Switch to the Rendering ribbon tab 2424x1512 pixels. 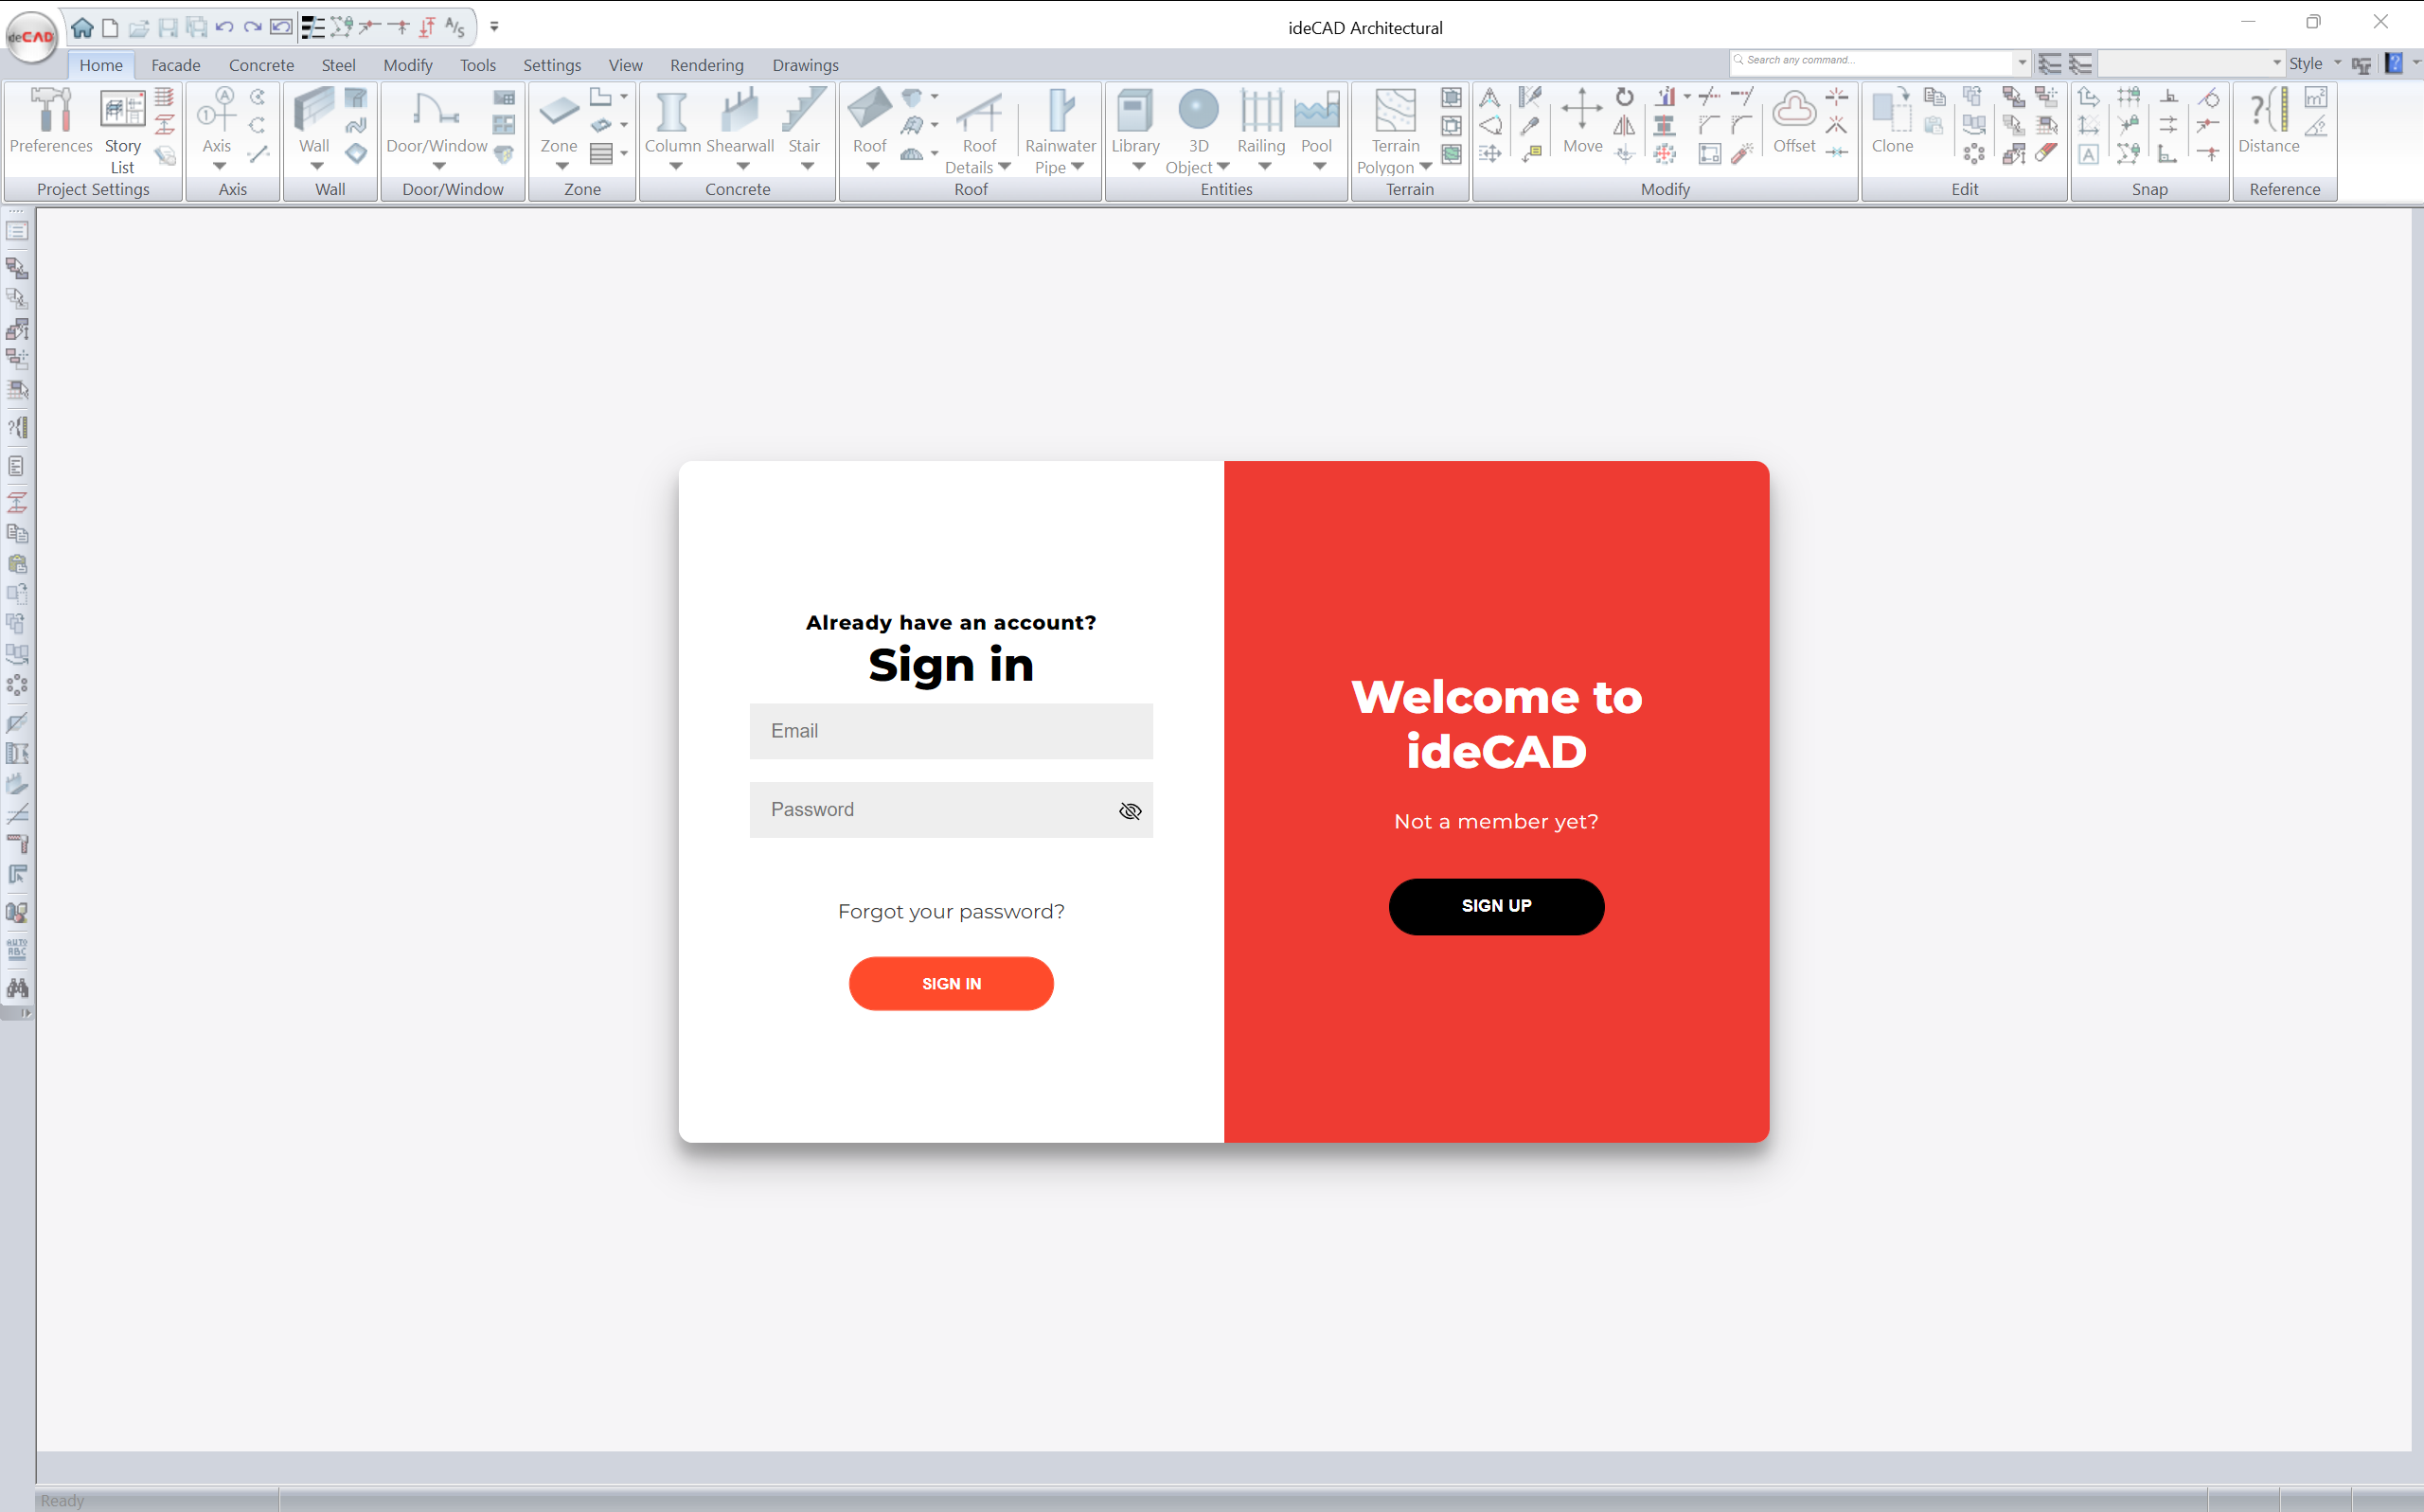point(707,65)
